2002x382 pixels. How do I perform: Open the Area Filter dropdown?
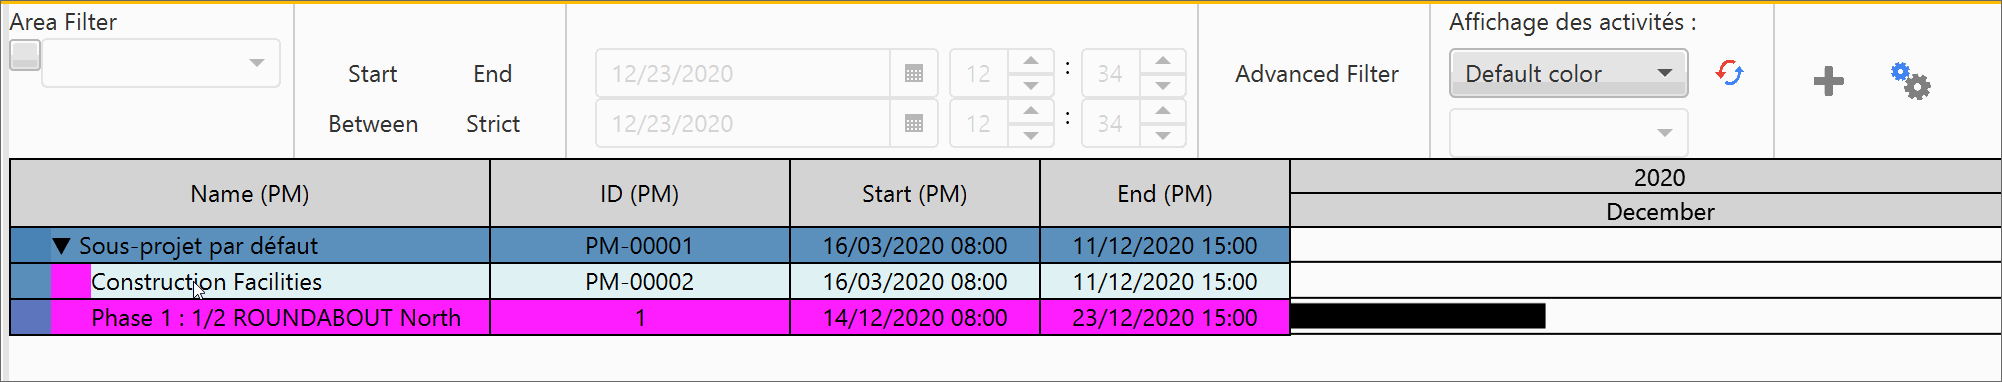(x=160, y=63)
